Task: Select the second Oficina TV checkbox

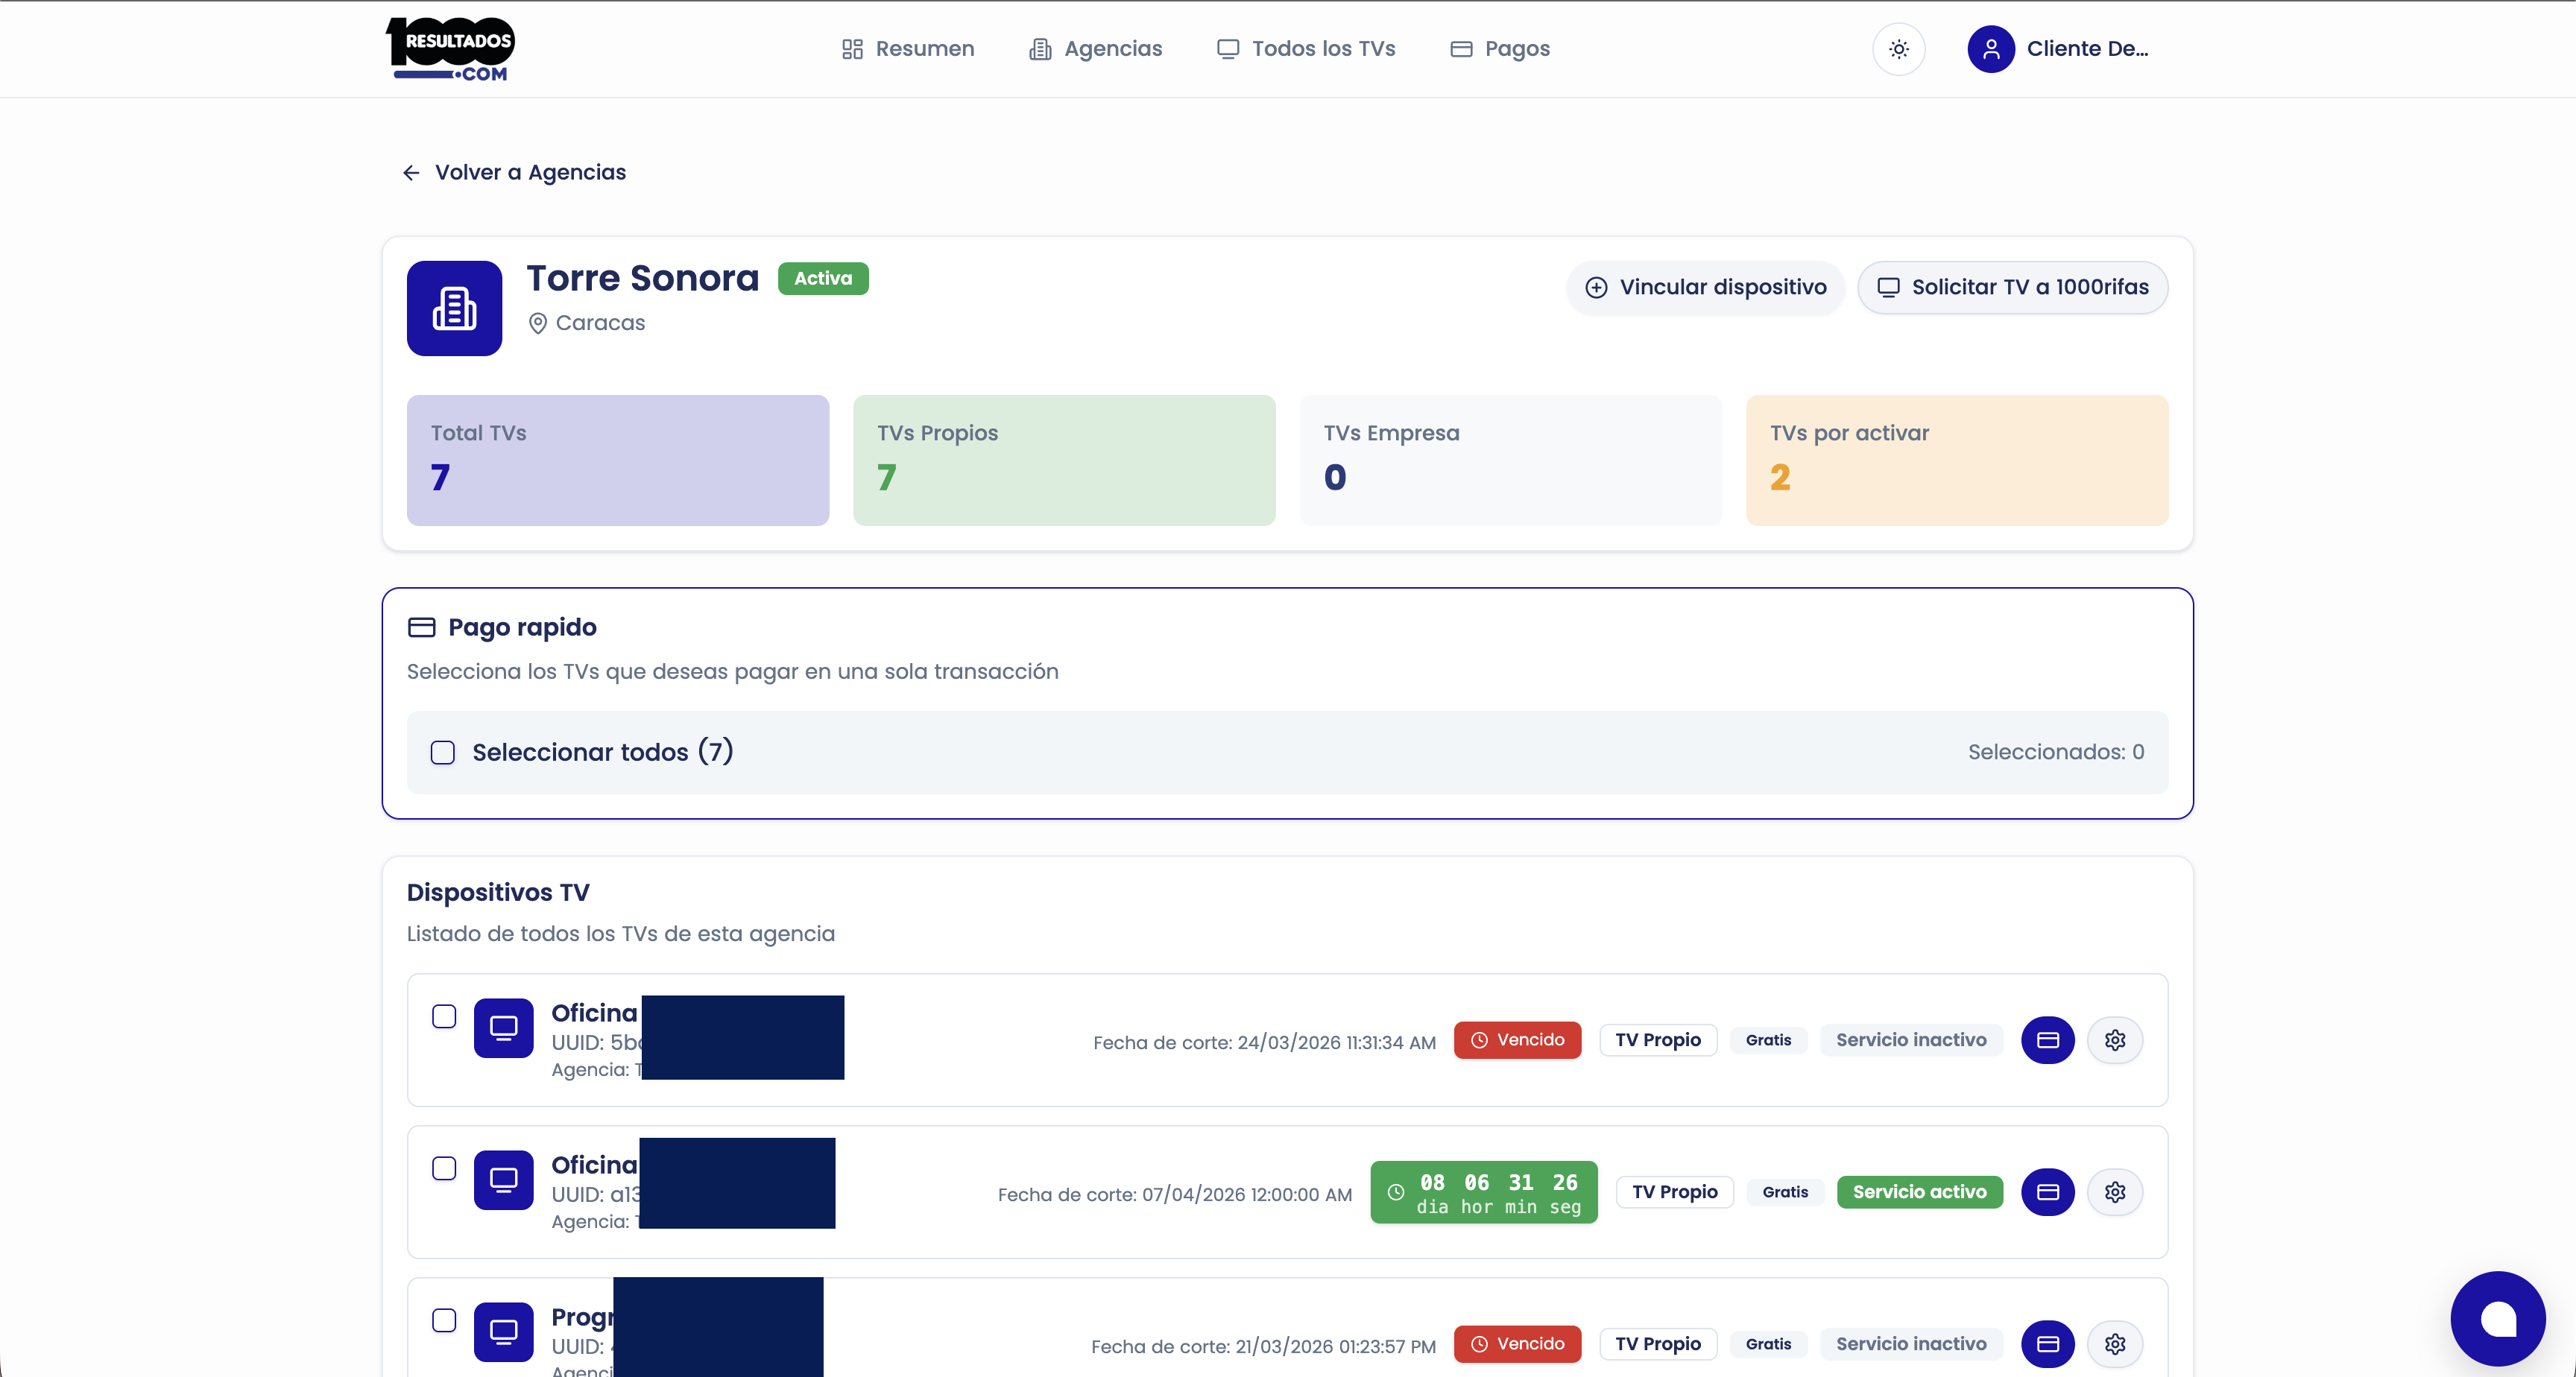Action: pyautogui.click(x=444, y=1168)
